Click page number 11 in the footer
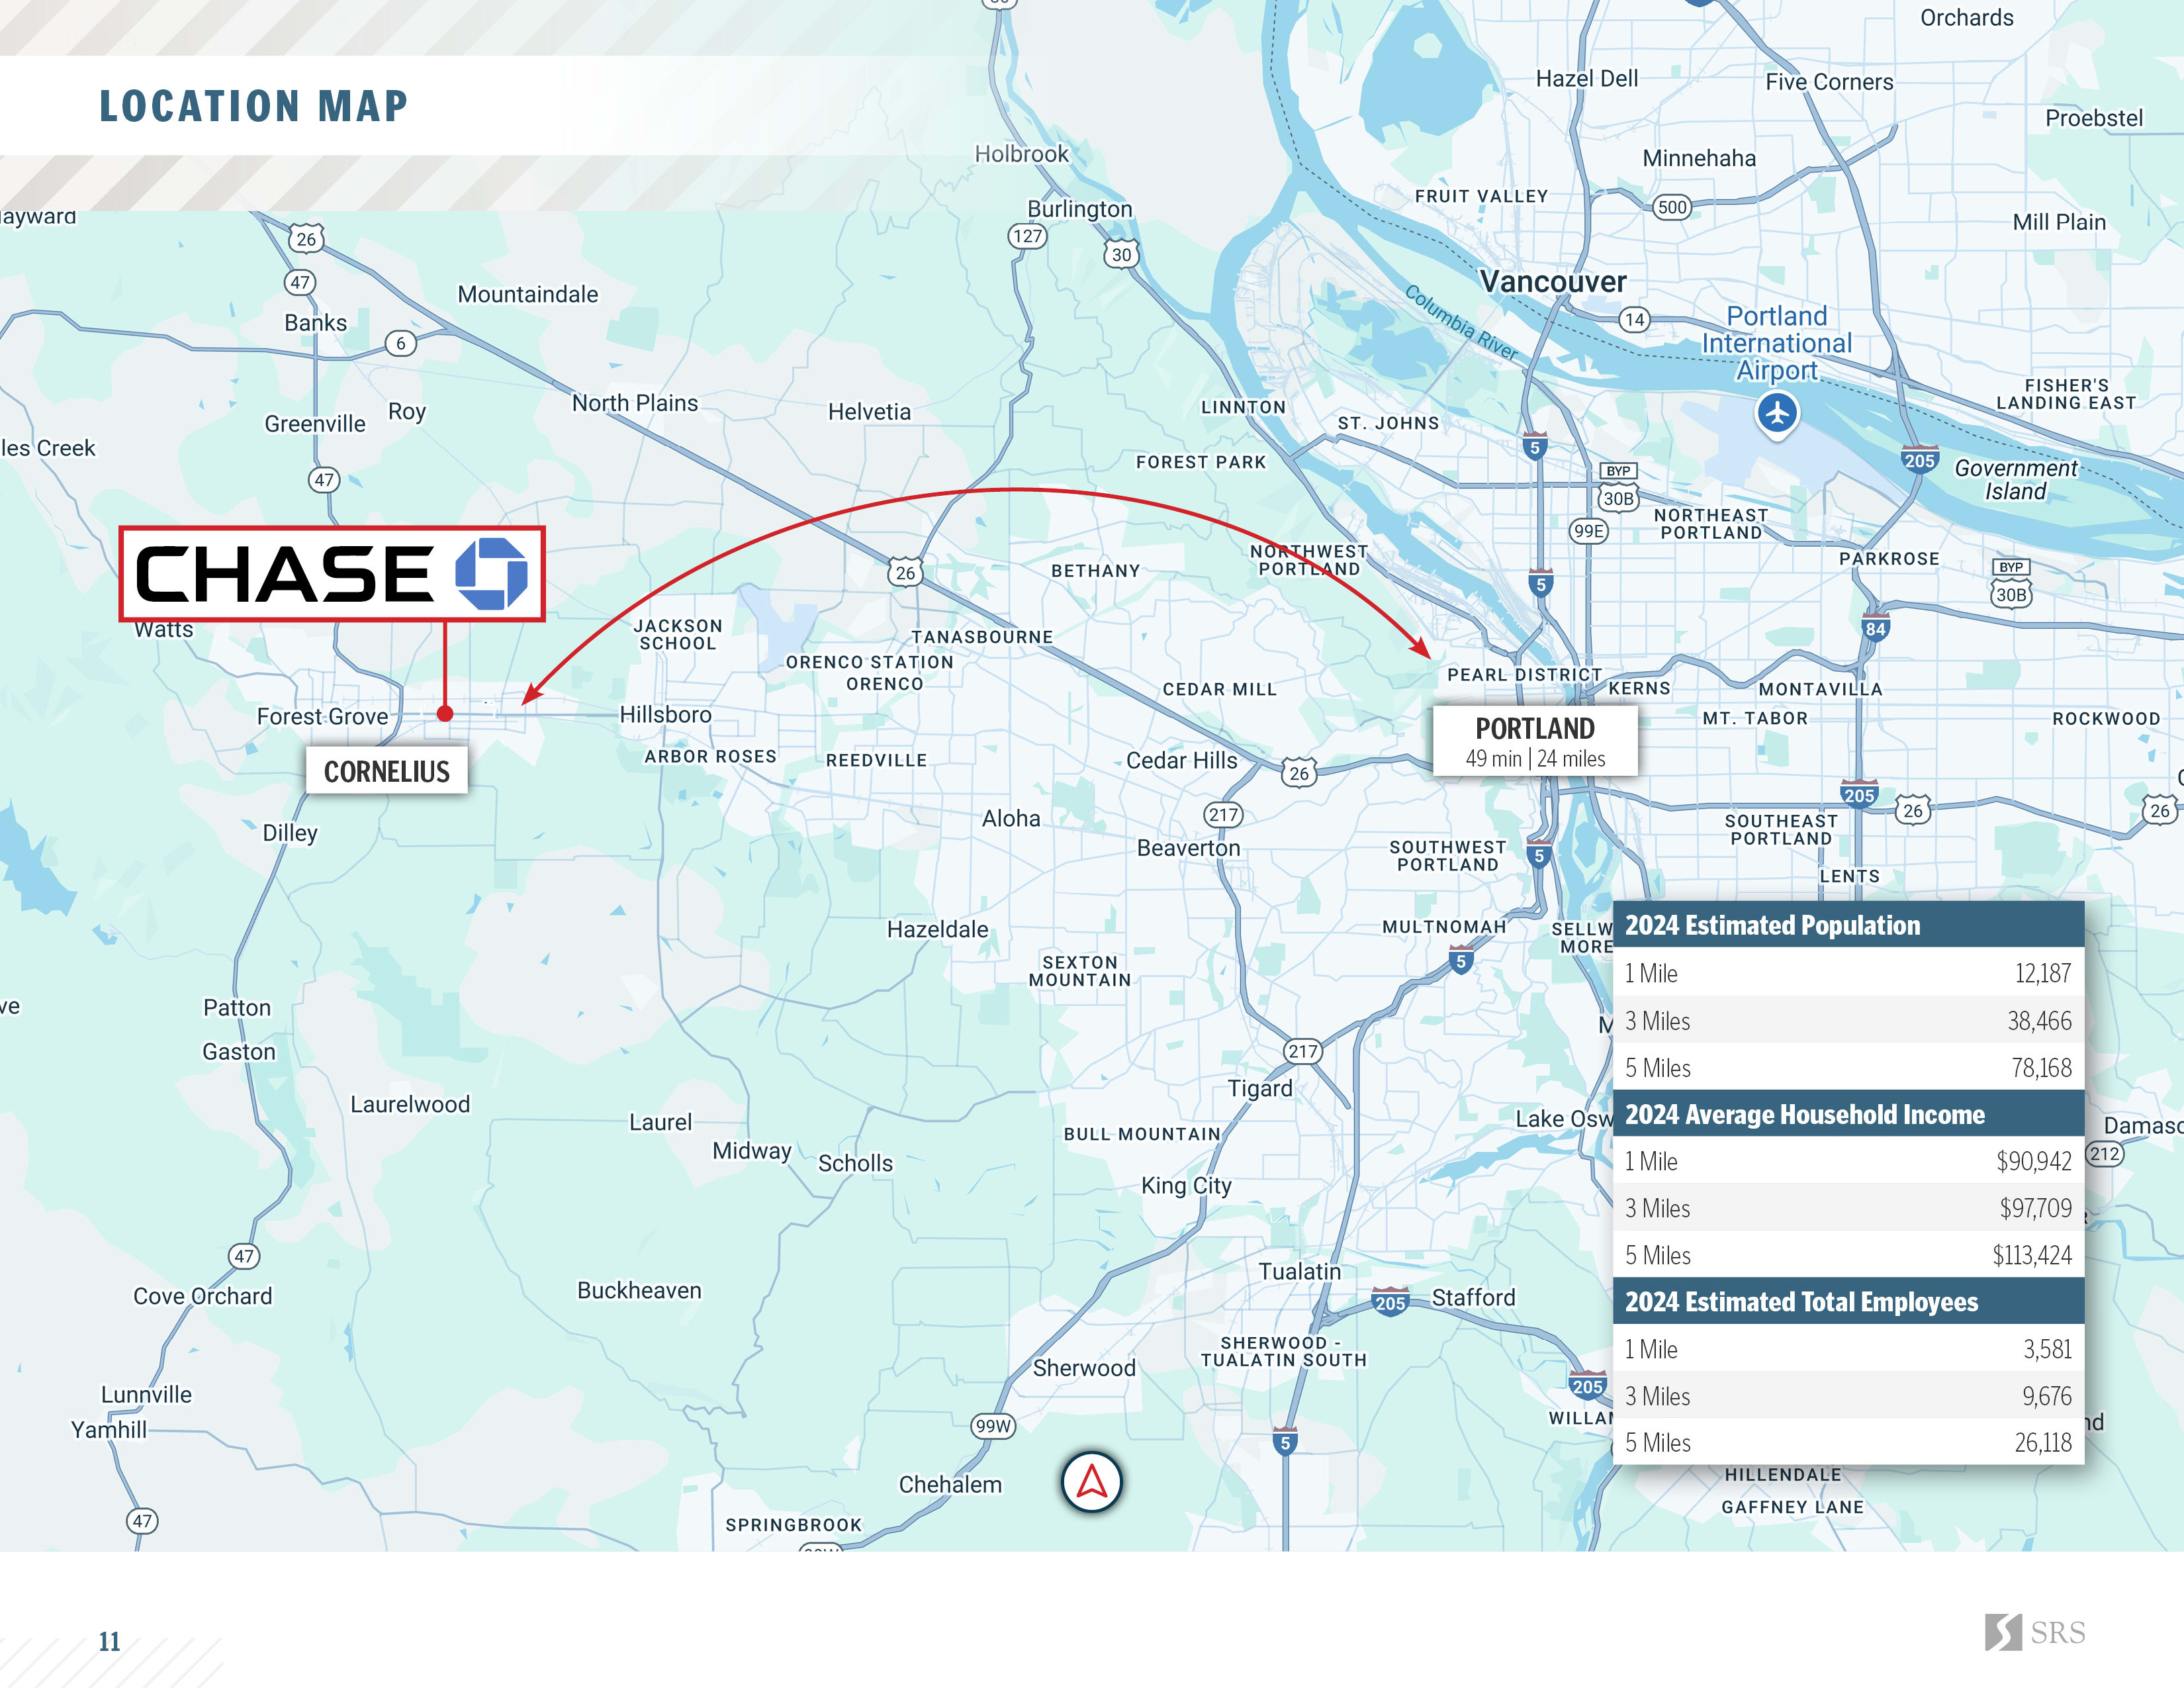 point(109,1642)
